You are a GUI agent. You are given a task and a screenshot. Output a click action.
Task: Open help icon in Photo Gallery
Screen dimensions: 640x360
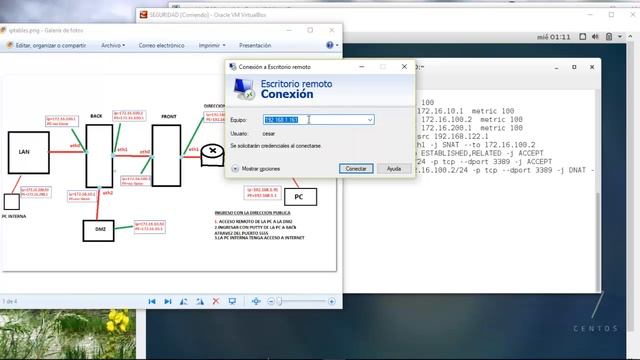330,45
